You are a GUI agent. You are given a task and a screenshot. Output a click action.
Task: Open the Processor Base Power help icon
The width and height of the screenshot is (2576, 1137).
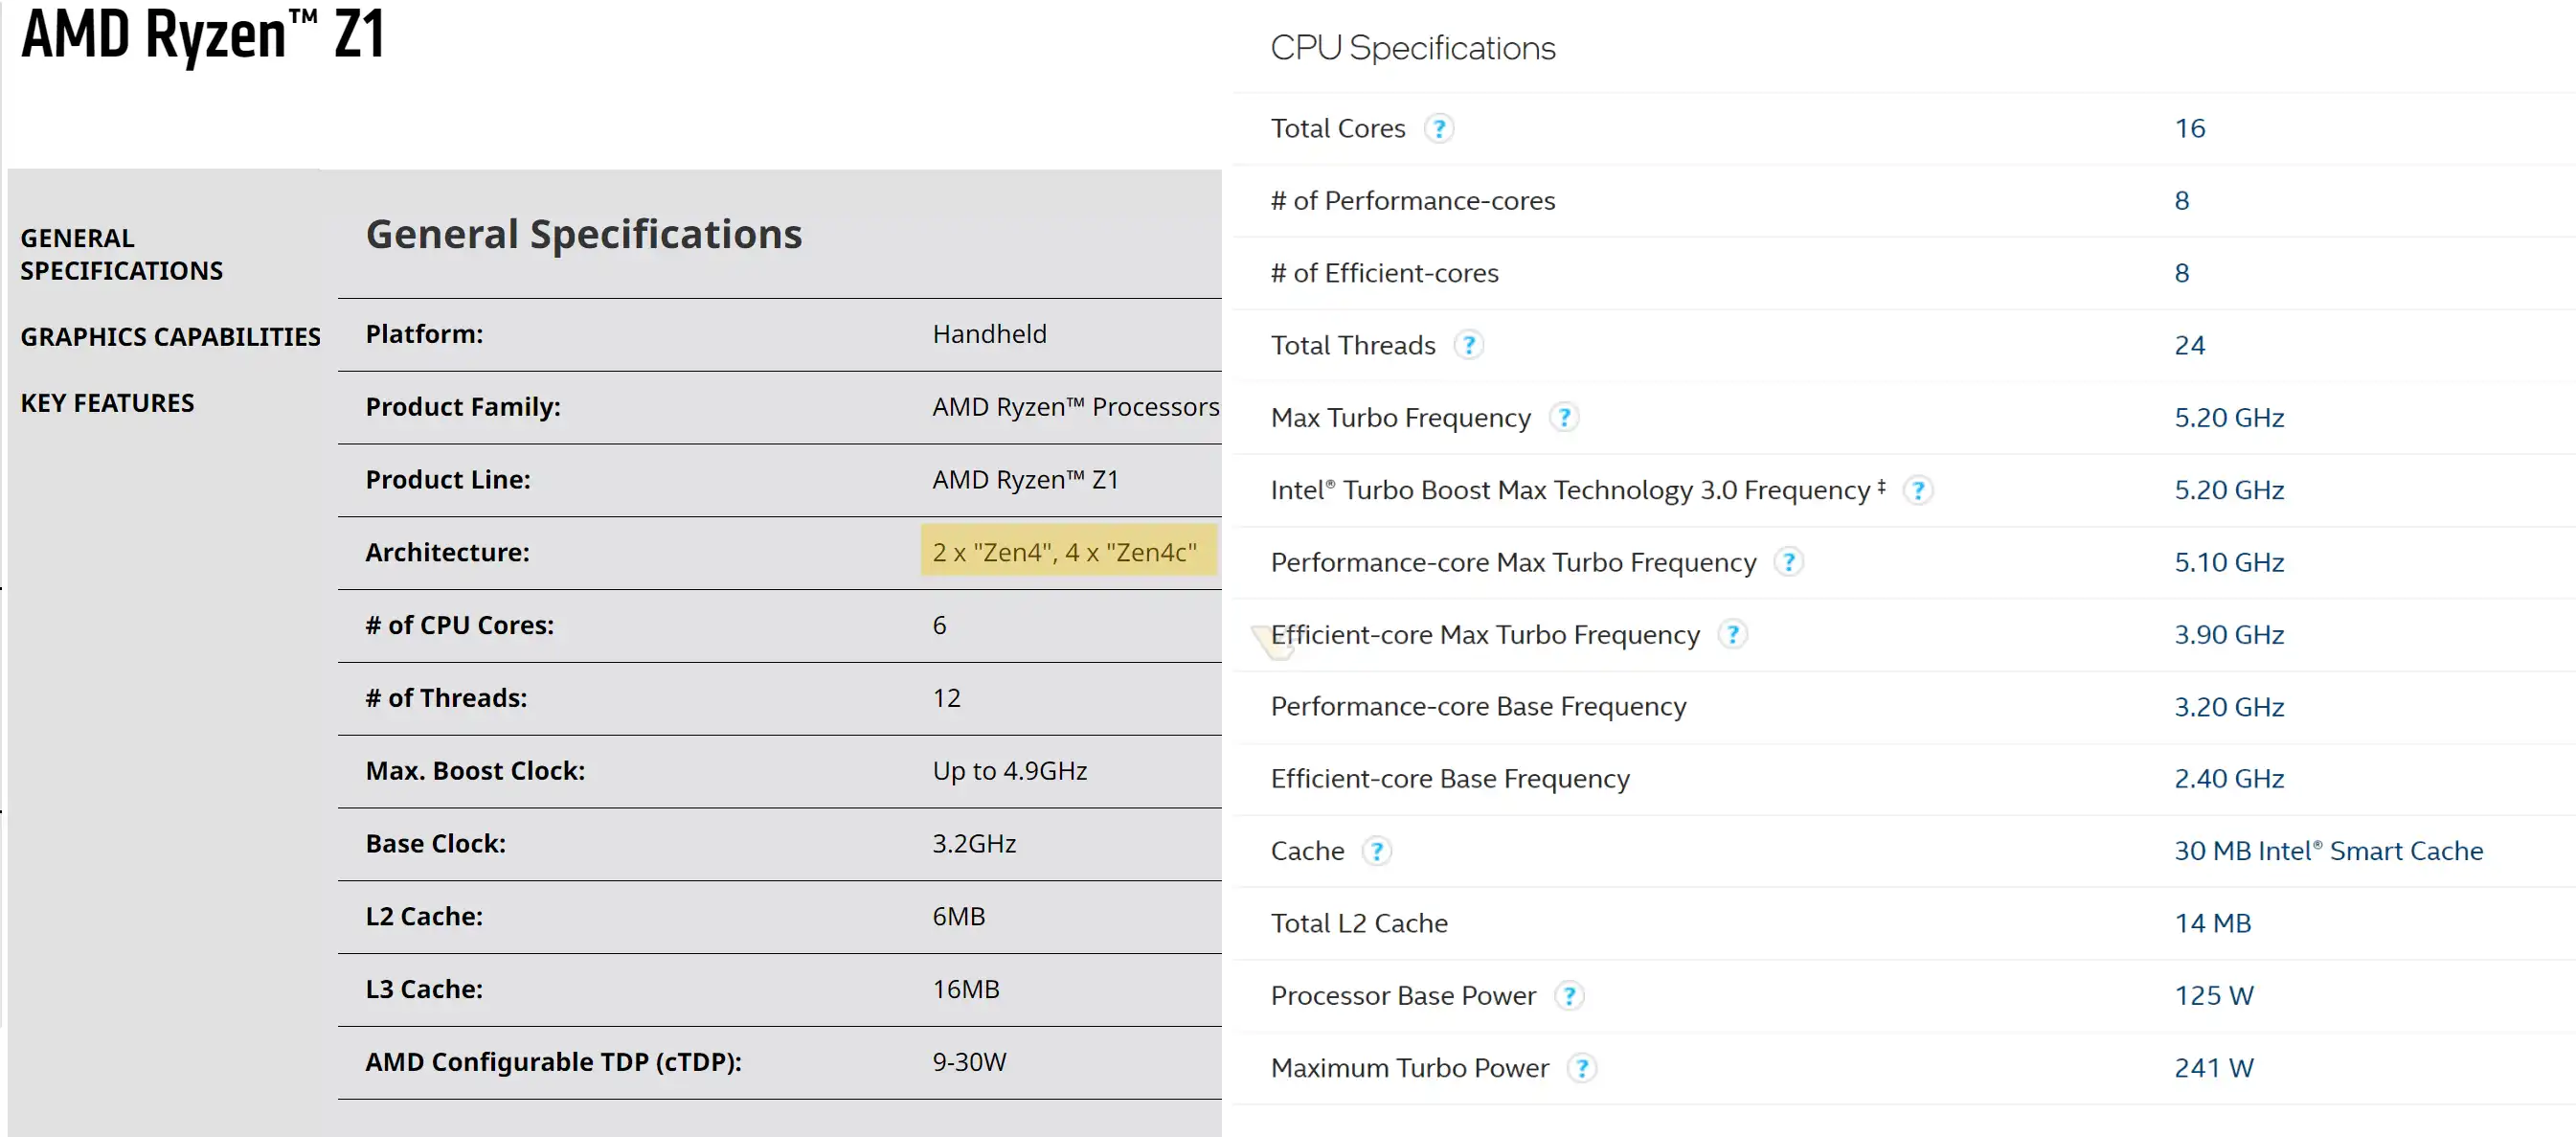click(1569, 996)
